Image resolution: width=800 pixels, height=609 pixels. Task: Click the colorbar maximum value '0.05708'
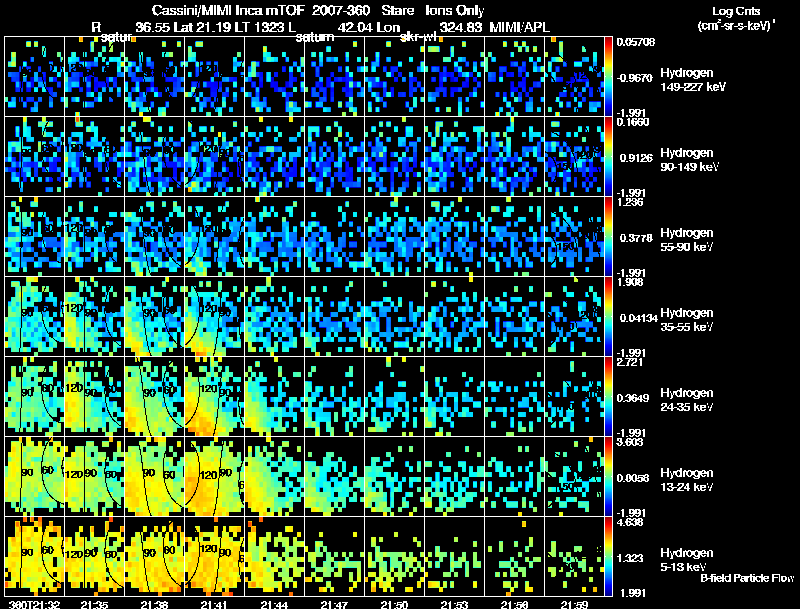[x=636, y=42]
